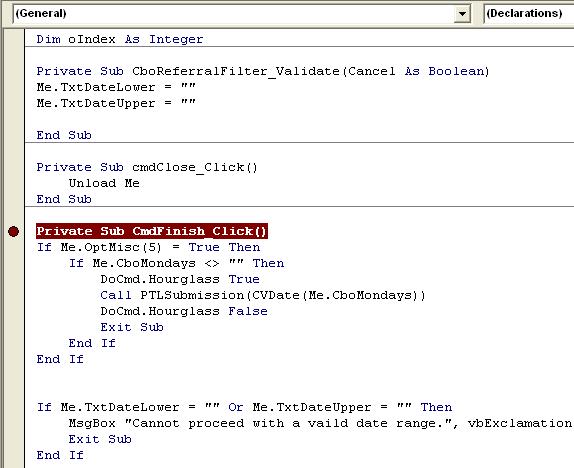Click inside the (General) combo box text
Image resolution: width=574 pixels, height=468 pixels.
[x=233, y=14]
